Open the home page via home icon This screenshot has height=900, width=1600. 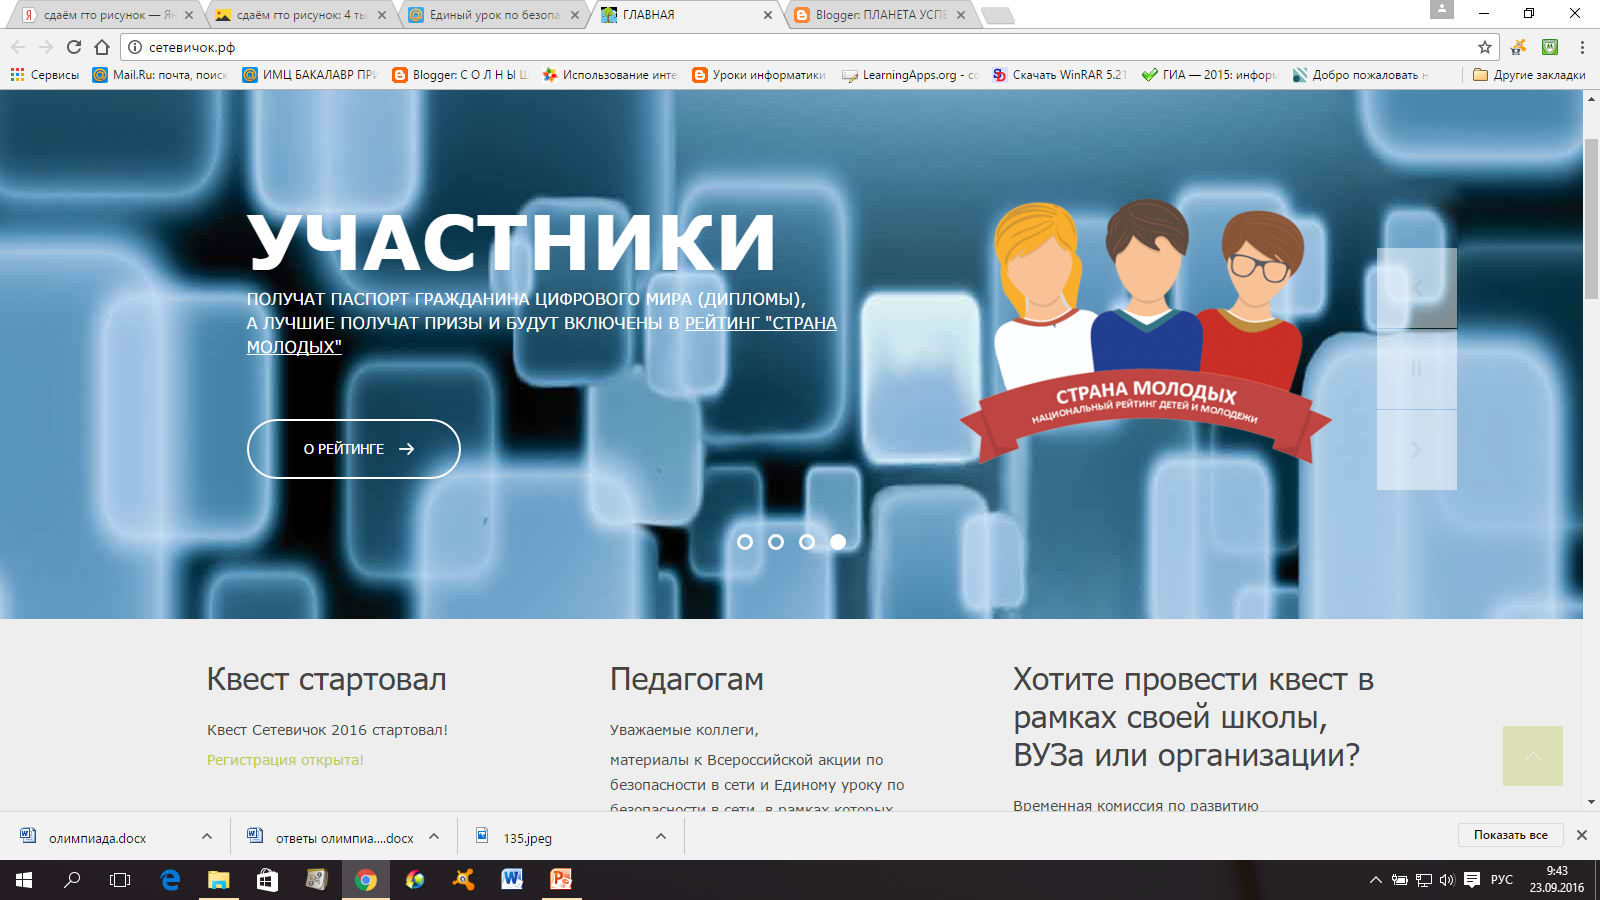coord(101,46)
